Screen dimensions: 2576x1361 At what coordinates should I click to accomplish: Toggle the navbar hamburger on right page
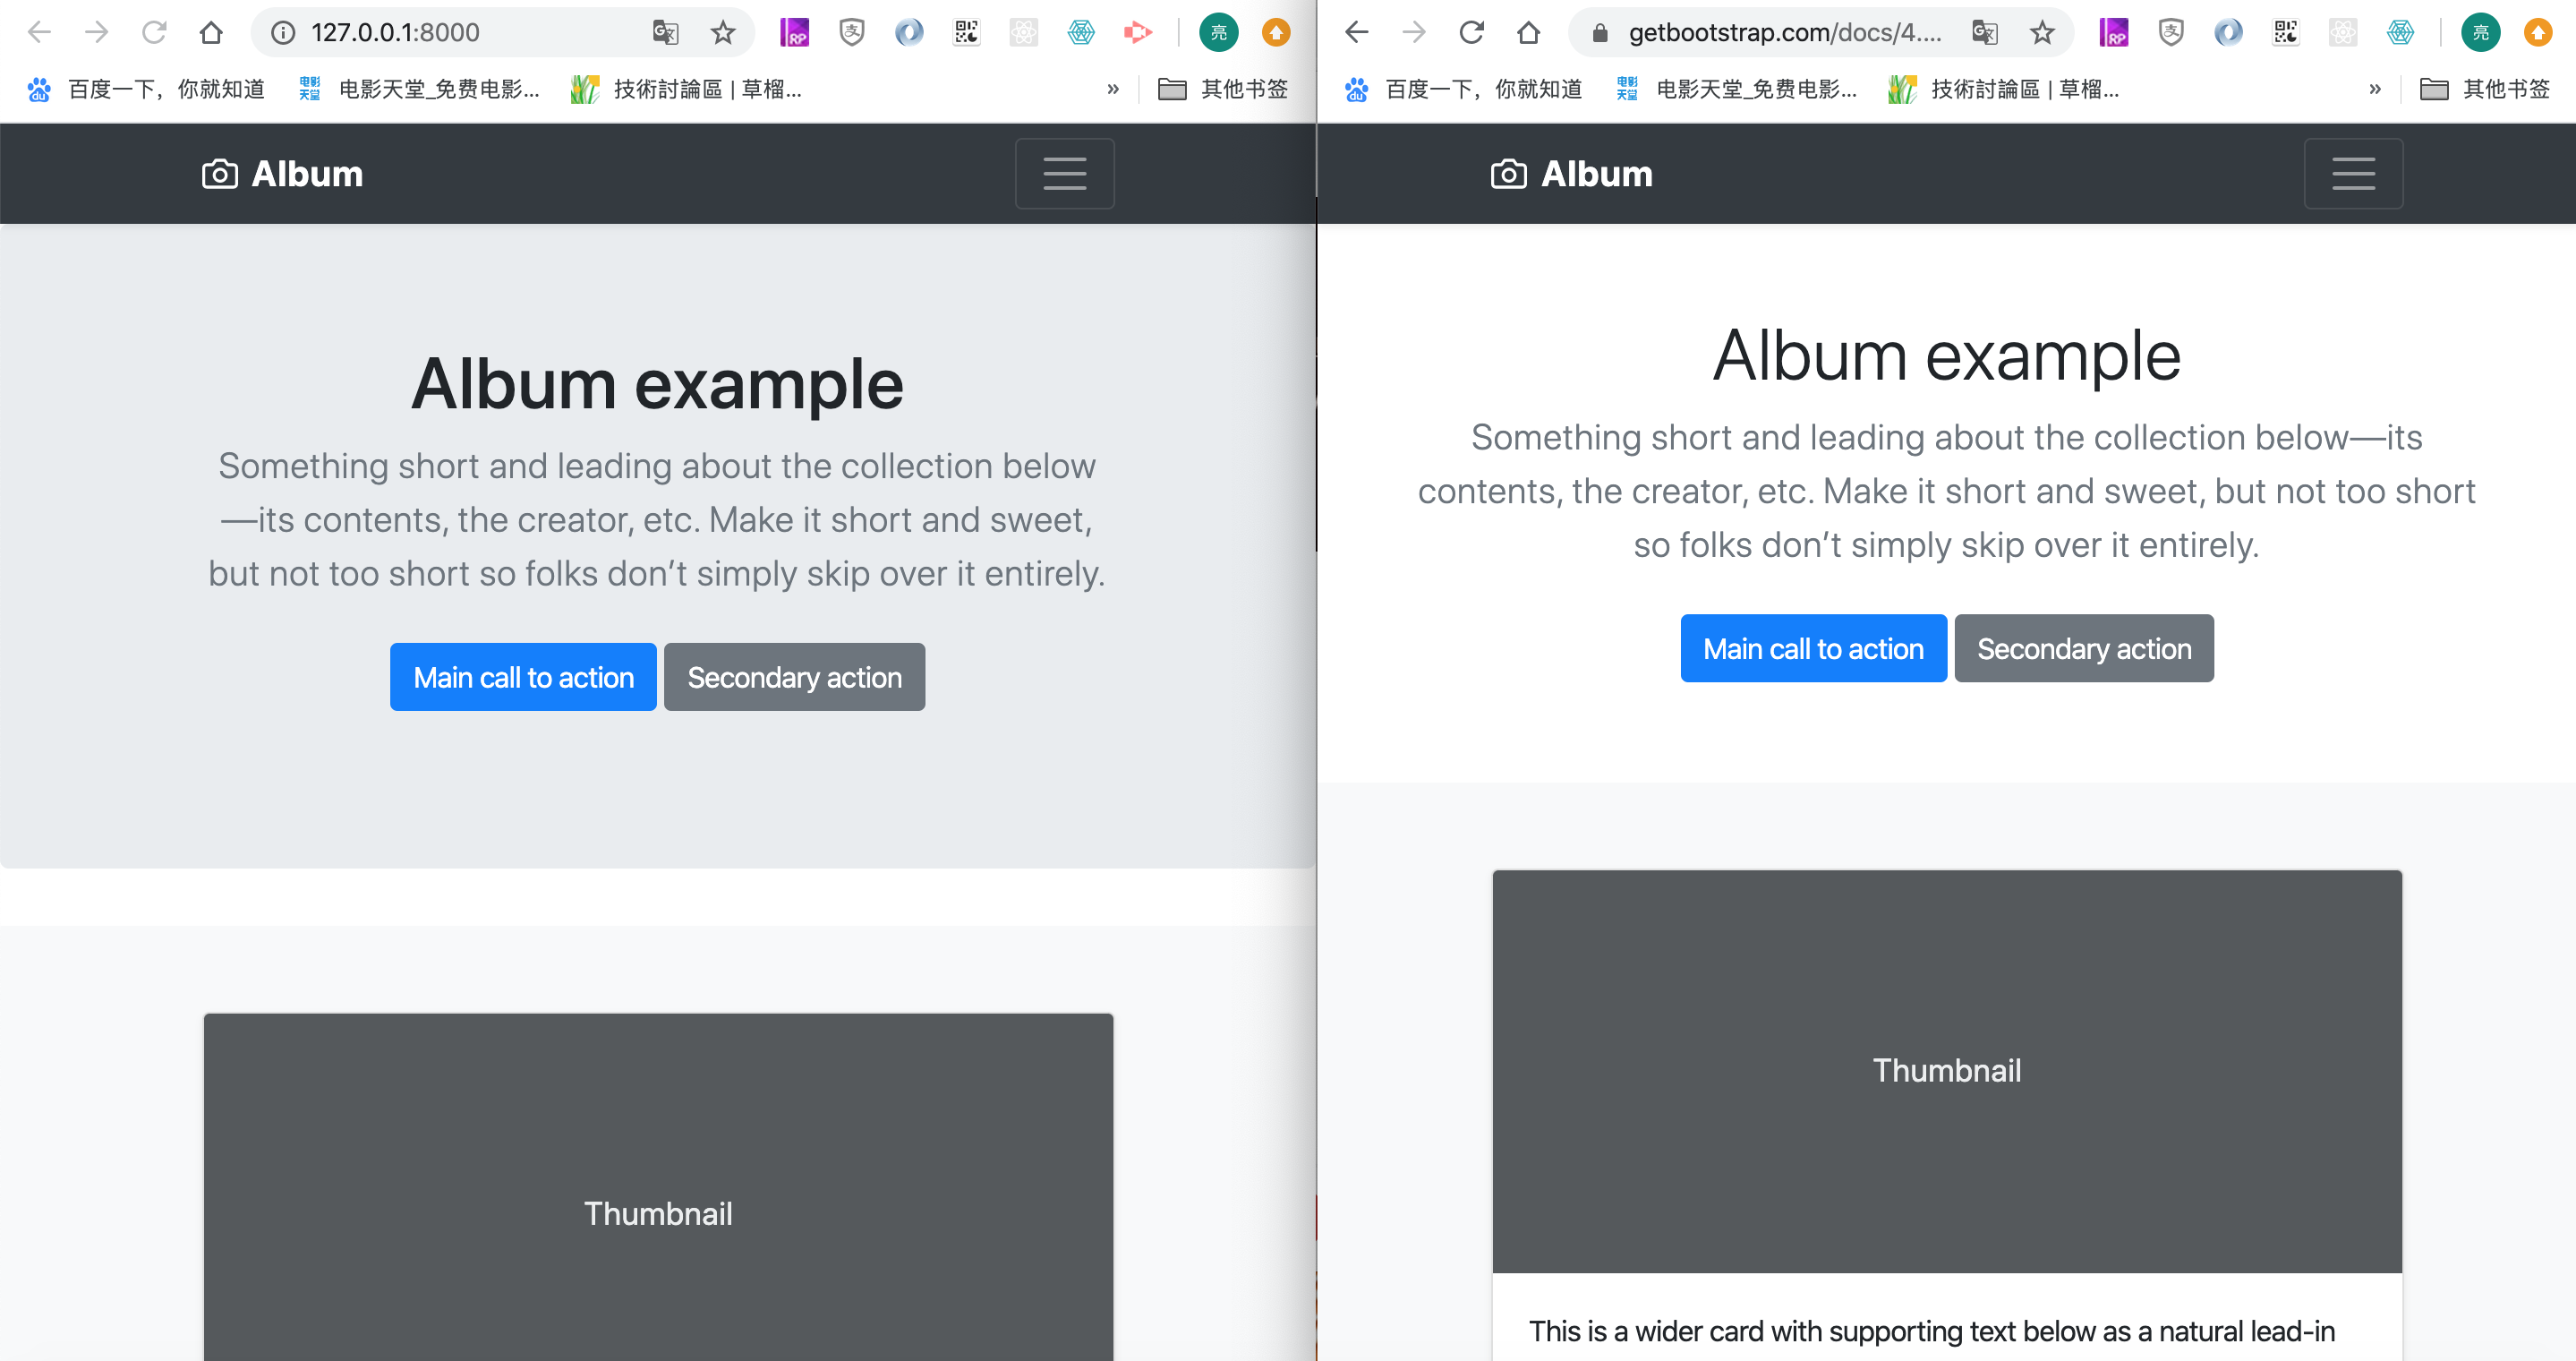point(2352,173)
